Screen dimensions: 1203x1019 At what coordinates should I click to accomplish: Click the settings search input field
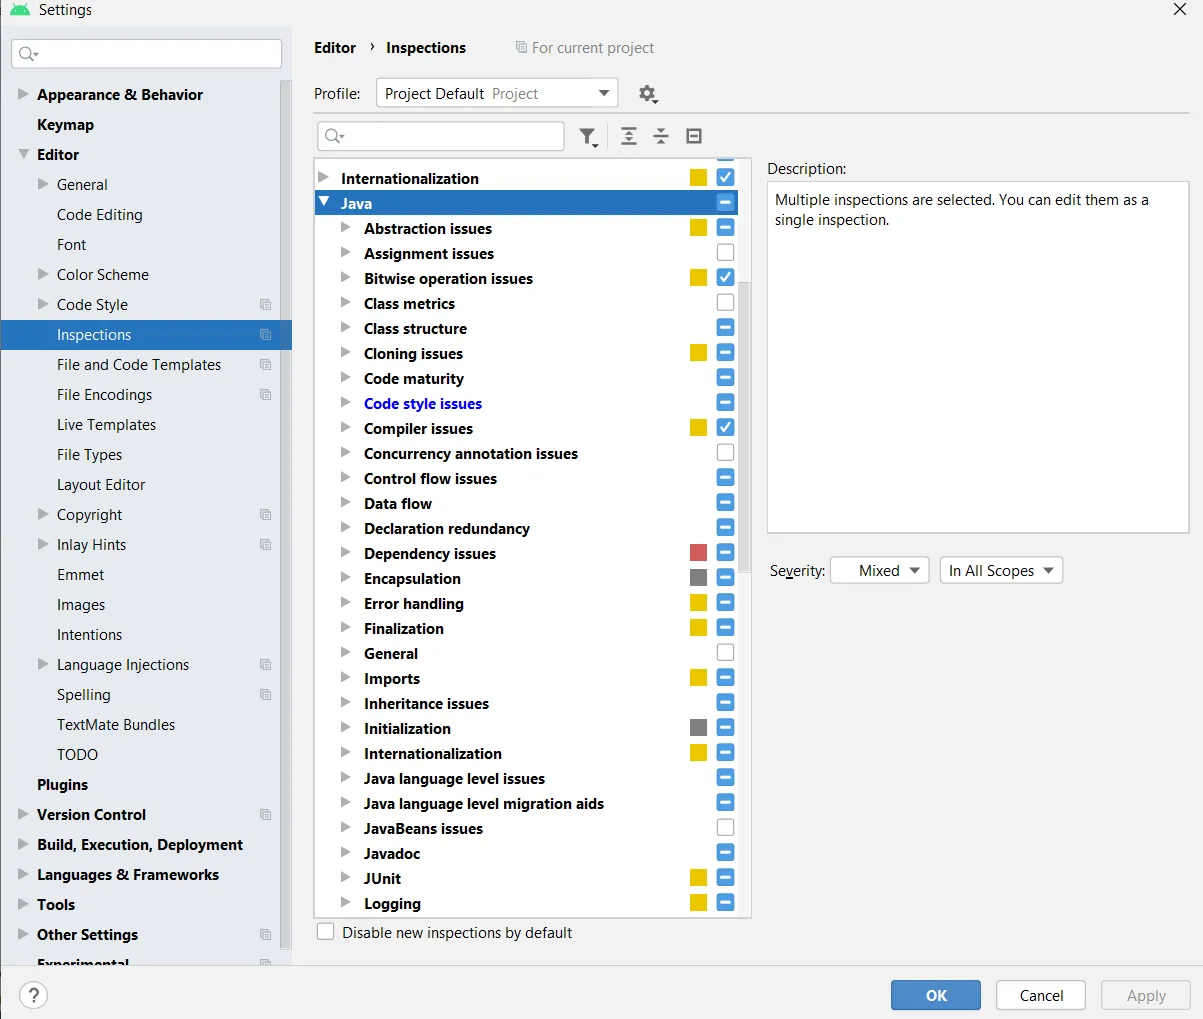coord(147,54)
